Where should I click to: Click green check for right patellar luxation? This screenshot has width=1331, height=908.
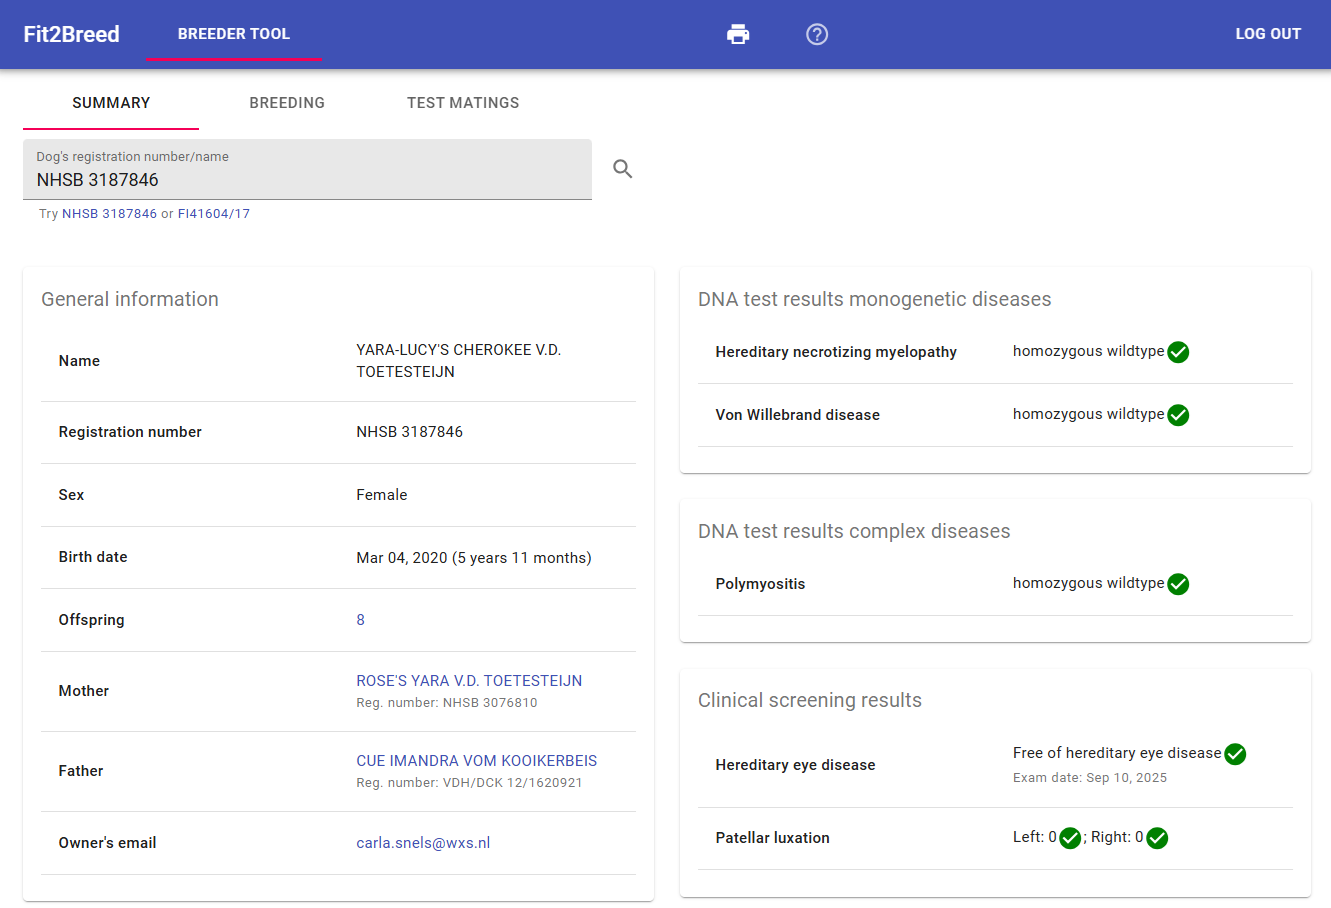point(1157,838)
